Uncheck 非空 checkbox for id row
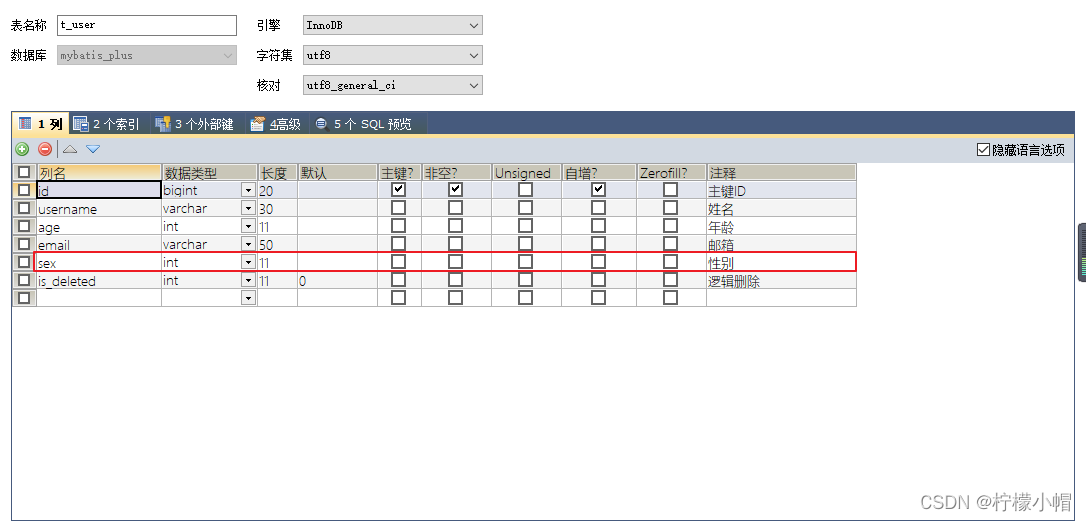The image size is (1086, 521). [x=455, y=189]
